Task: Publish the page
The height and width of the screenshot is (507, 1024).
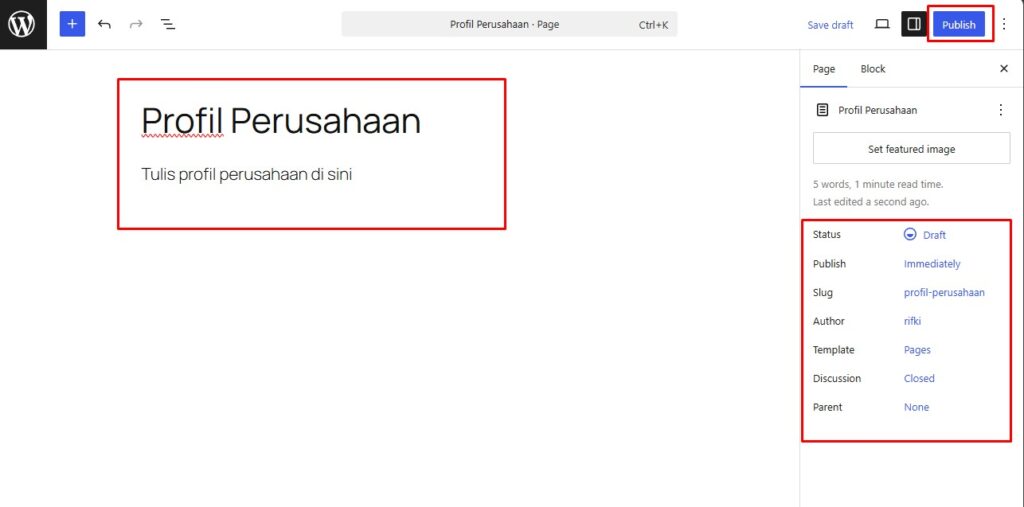Action: pyautogui.click(x=959, y=25)
